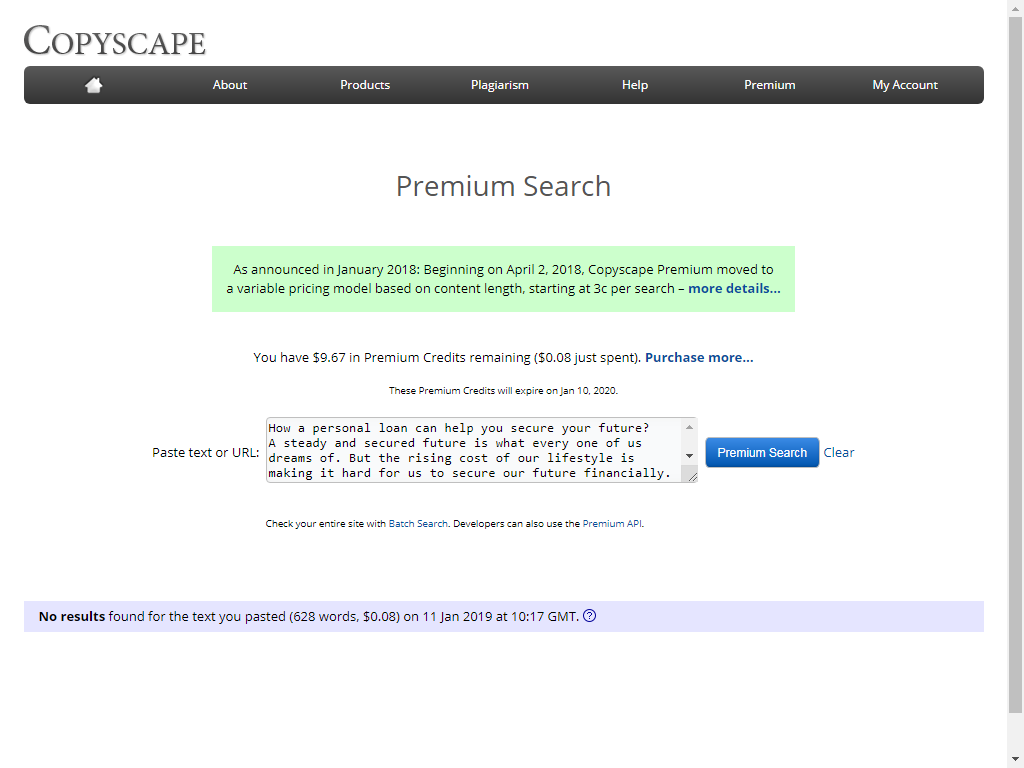The image size is (1024, 768).
Task: Focus the Paste text or URL textarea
Action: pyautogui.click(x=481, y=450)
